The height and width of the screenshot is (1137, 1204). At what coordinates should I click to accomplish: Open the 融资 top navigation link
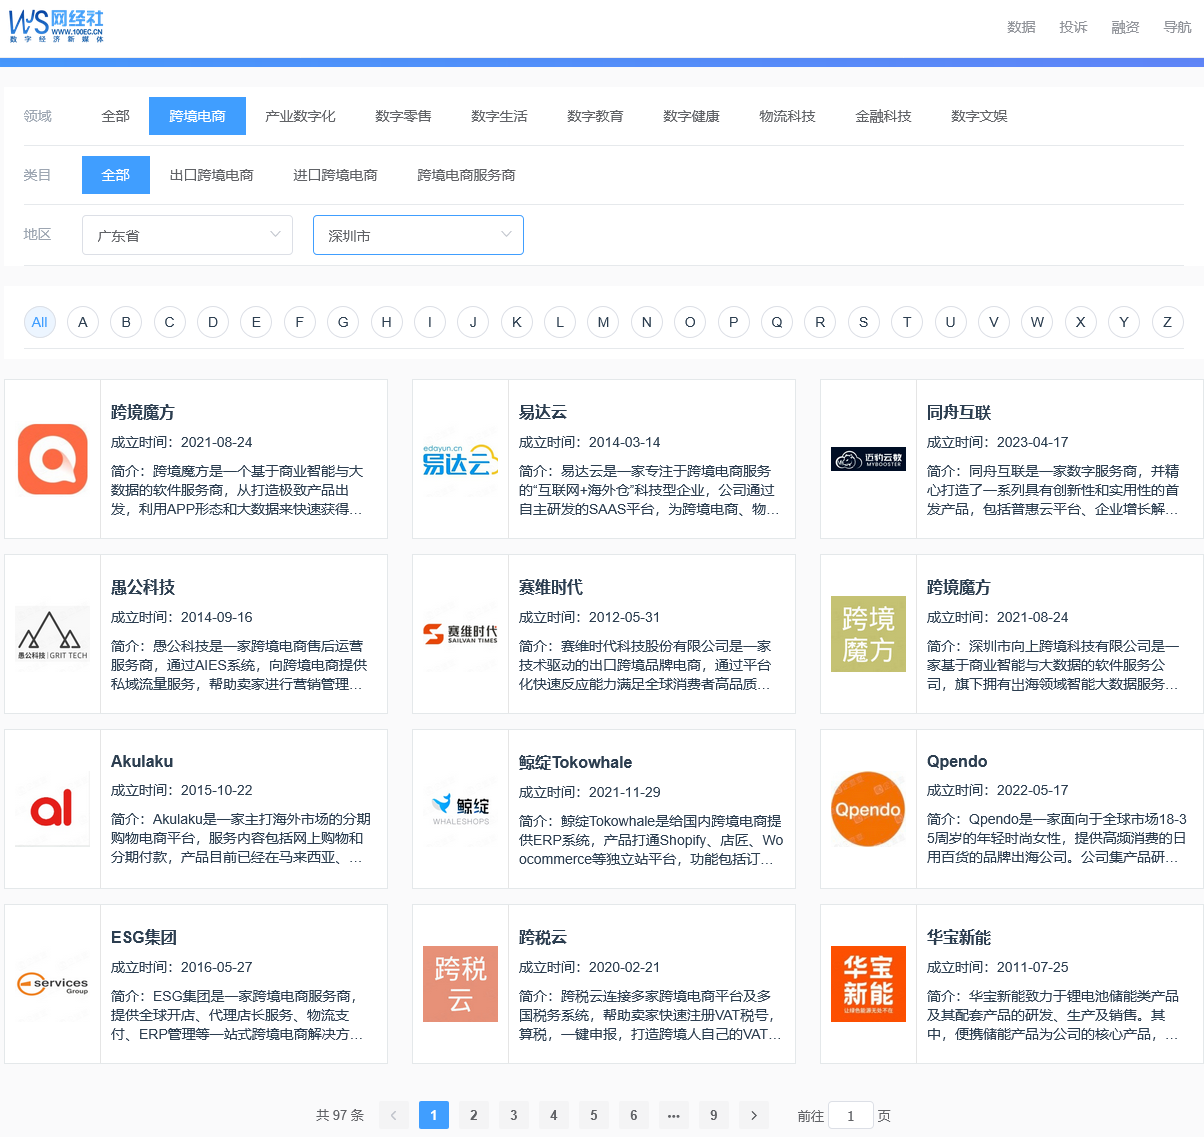point(1125,27)
